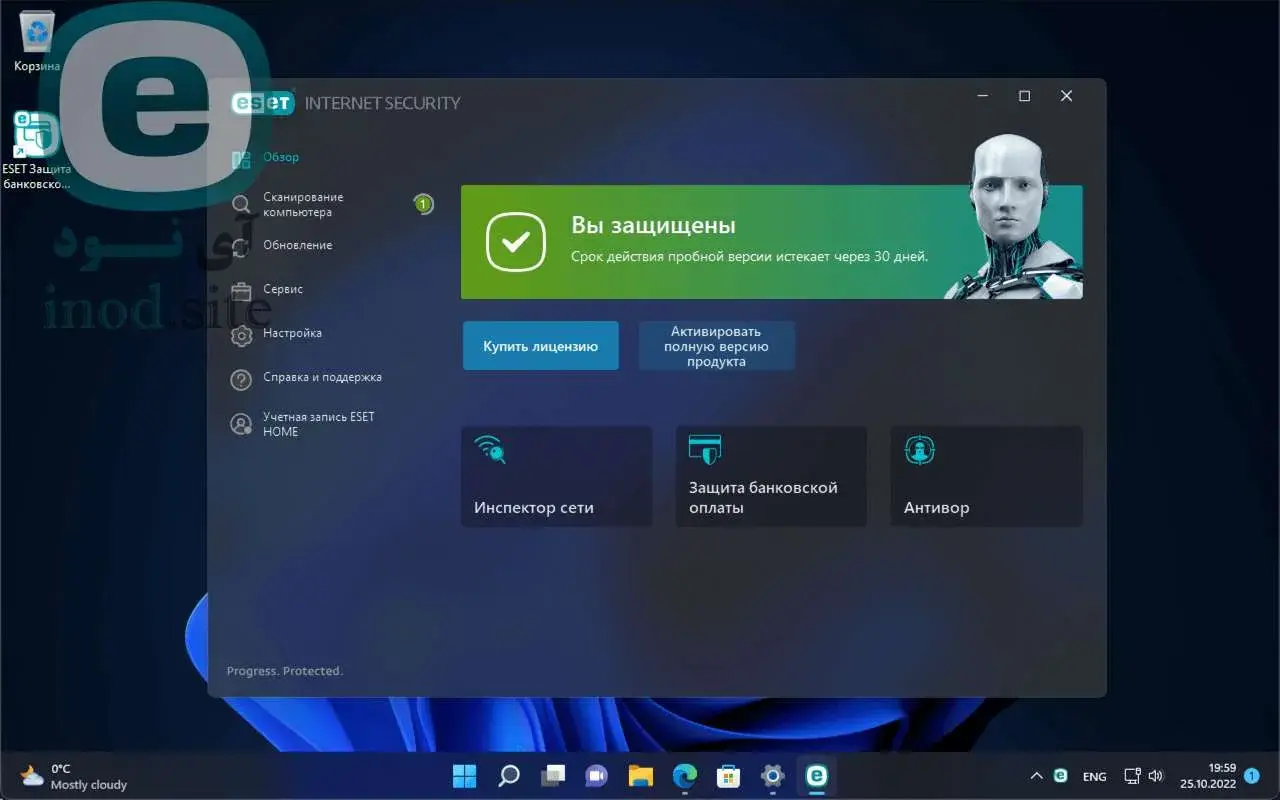1280x800 pixels.
Task: Open Settings gear on the taskbar
Action: (772, 775)
